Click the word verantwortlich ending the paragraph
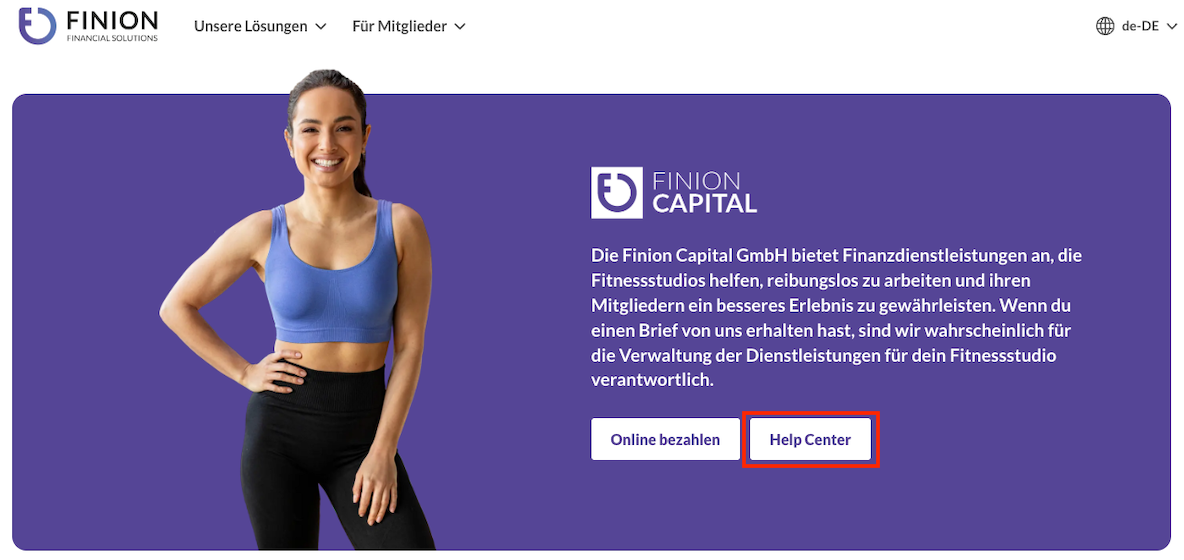Image resolution: width=1184 pixels, height=560 pixels. coord(652,380)
